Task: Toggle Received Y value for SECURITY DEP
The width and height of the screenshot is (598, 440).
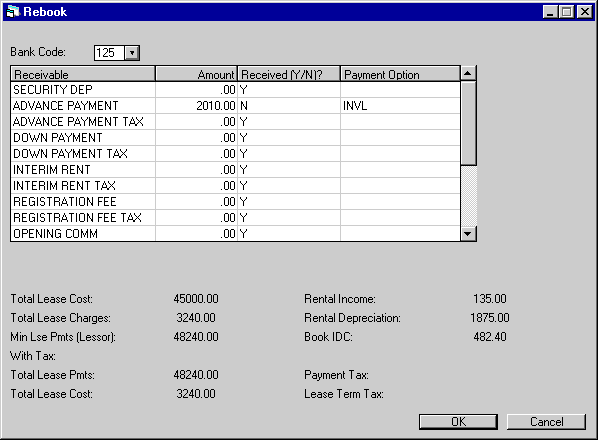Action: click(x=289, y=90)
